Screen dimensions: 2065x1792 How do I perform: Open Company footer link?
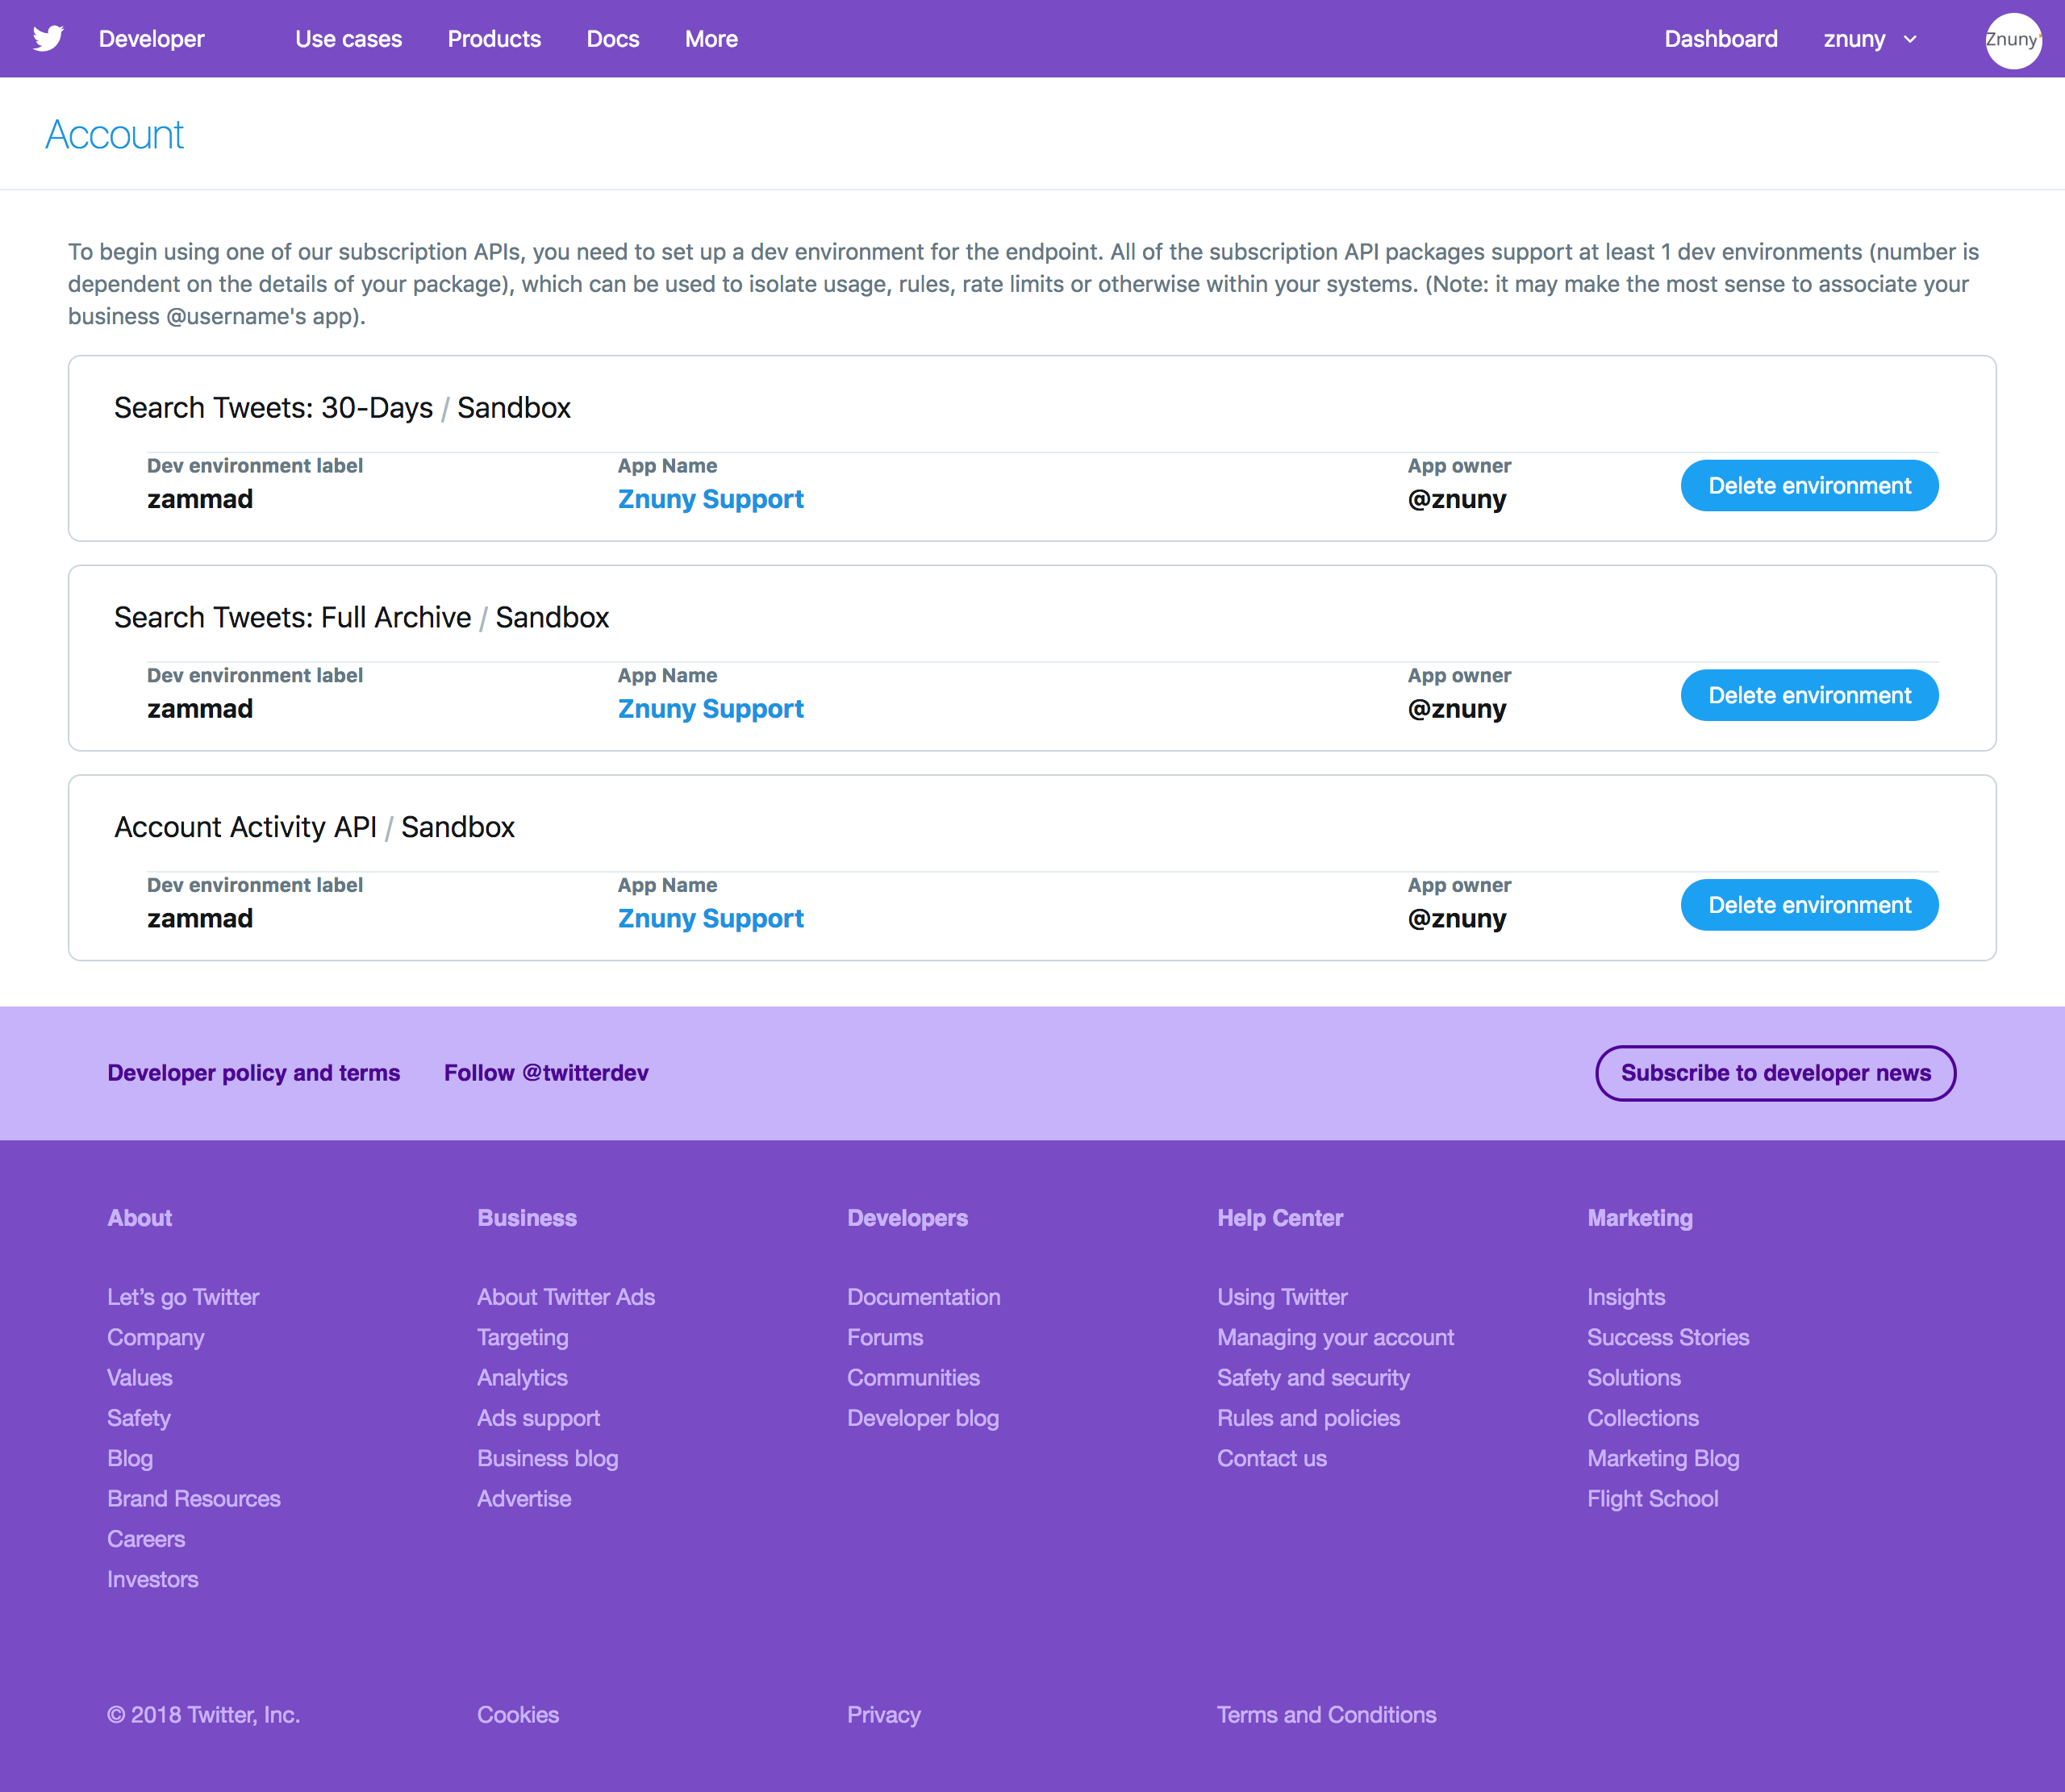coord(156,1337)
